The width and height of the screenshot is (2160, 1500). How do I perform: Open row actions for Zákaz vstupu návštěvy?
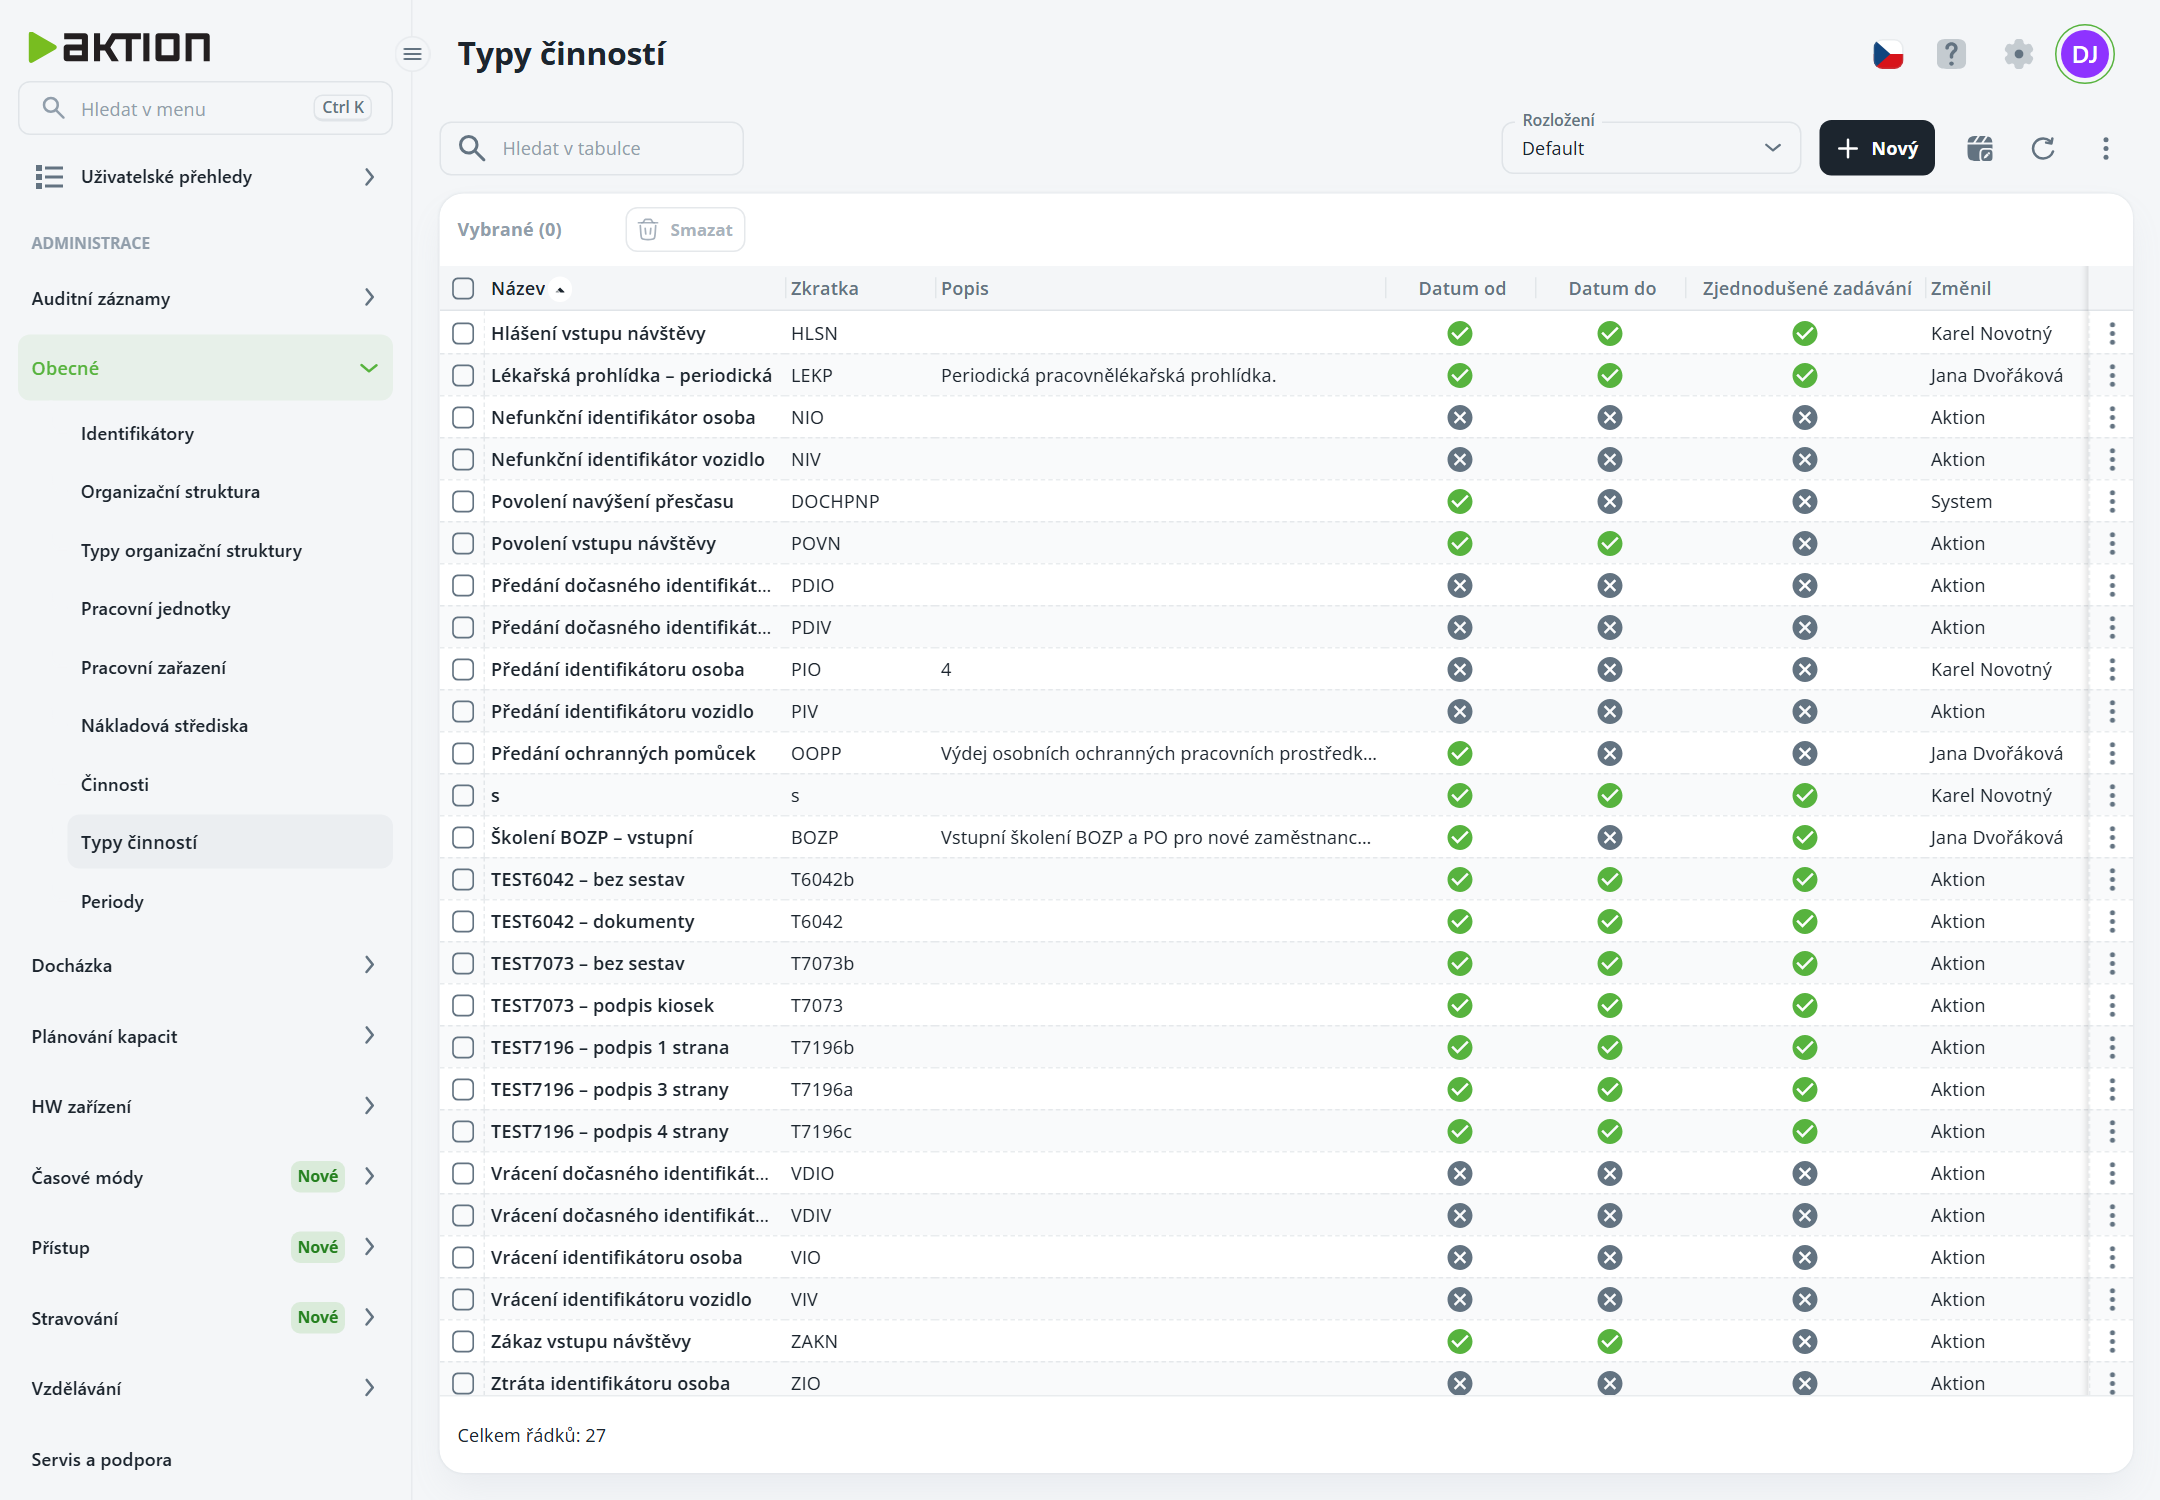2112,1341
